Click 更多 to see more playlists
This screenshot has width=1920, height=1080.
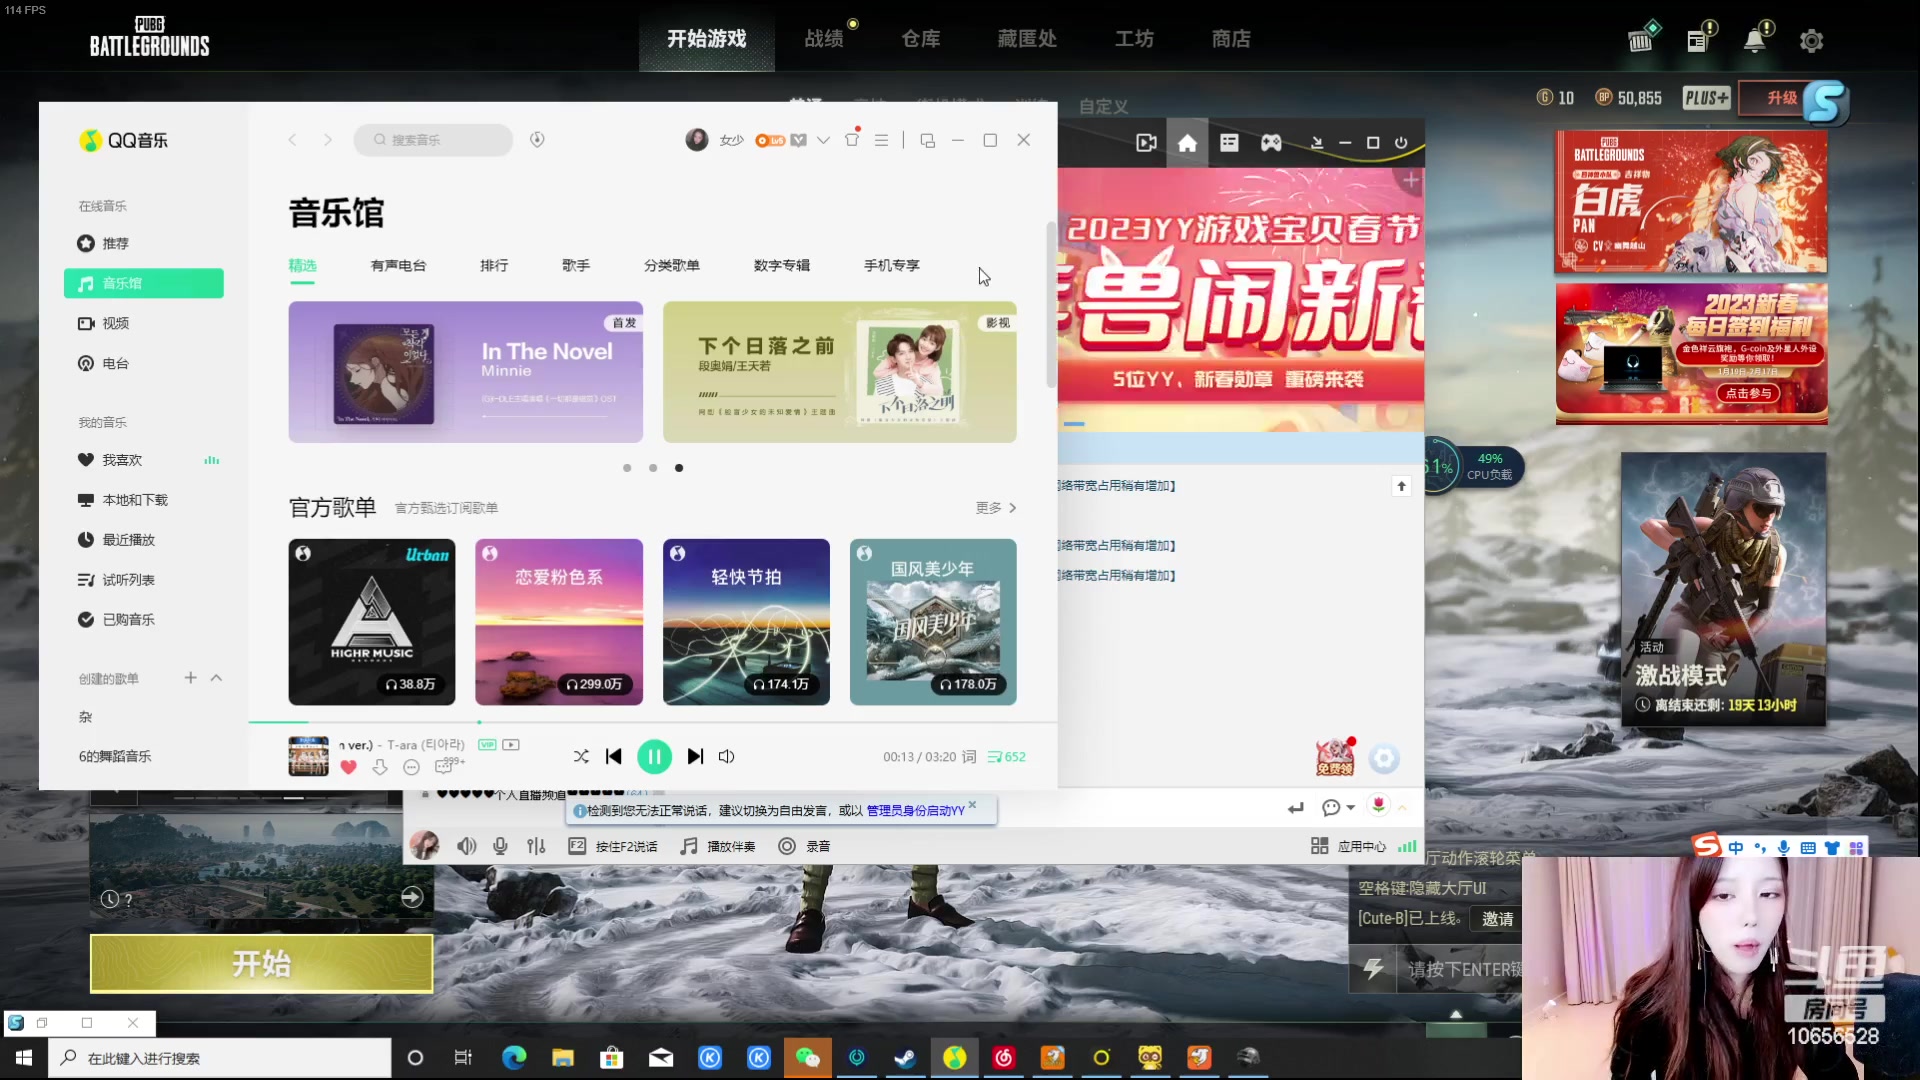[x=996, y=508]
